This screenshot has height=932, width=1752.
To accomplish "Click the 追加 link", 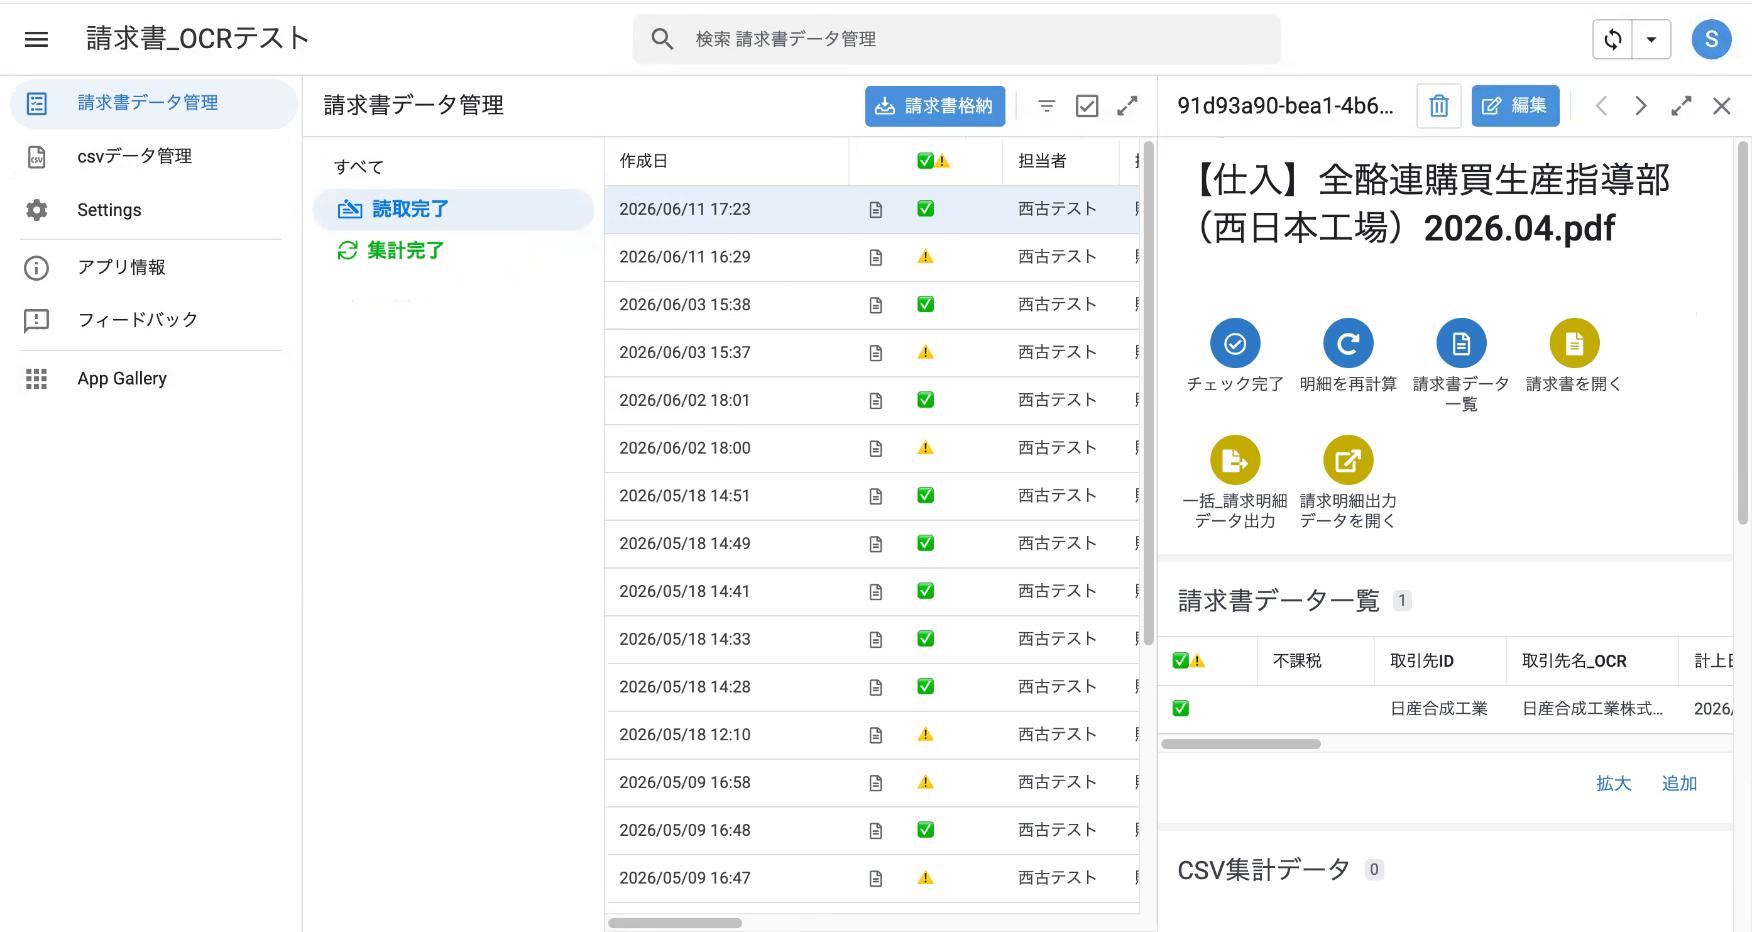I will (1679, 784).
